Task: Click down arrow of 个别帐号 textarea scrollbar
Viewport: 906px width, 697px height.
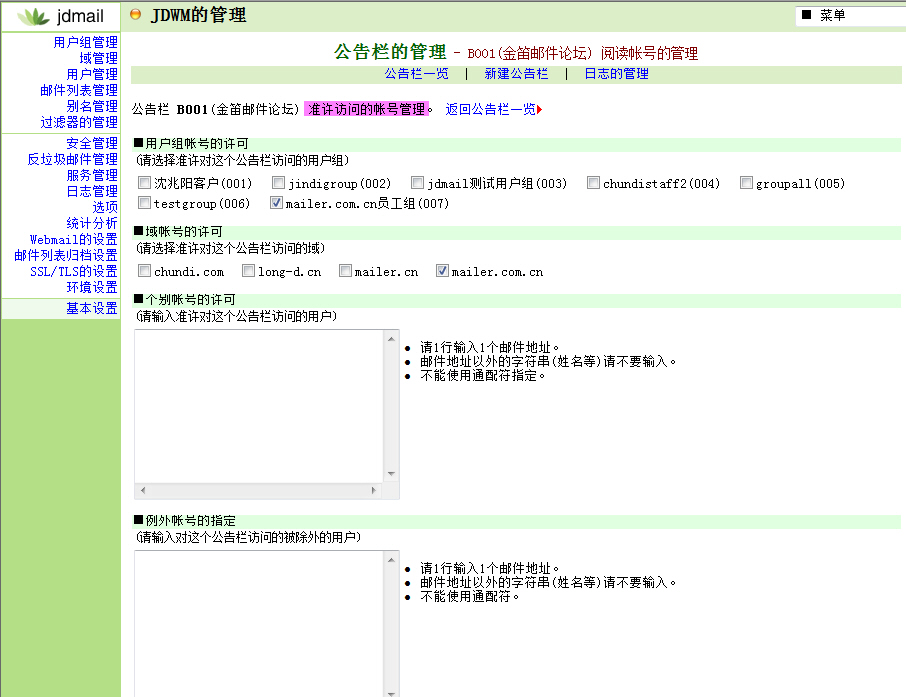Action: (x=391, y=474)
